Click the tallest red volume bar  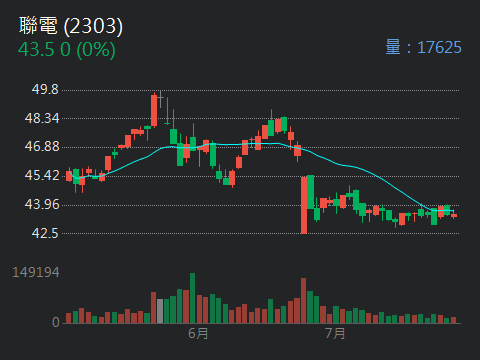[x=303, y=300]
